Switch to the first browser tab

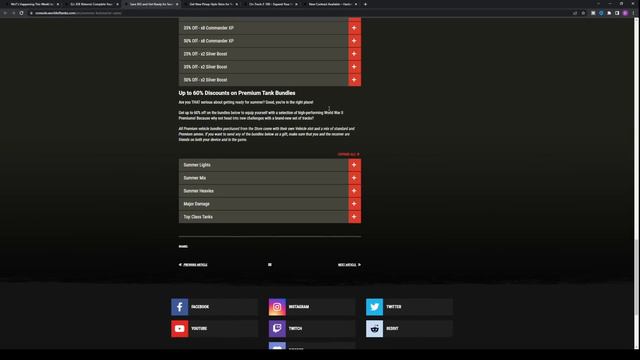pyautogui.click(x=33, y=4)
